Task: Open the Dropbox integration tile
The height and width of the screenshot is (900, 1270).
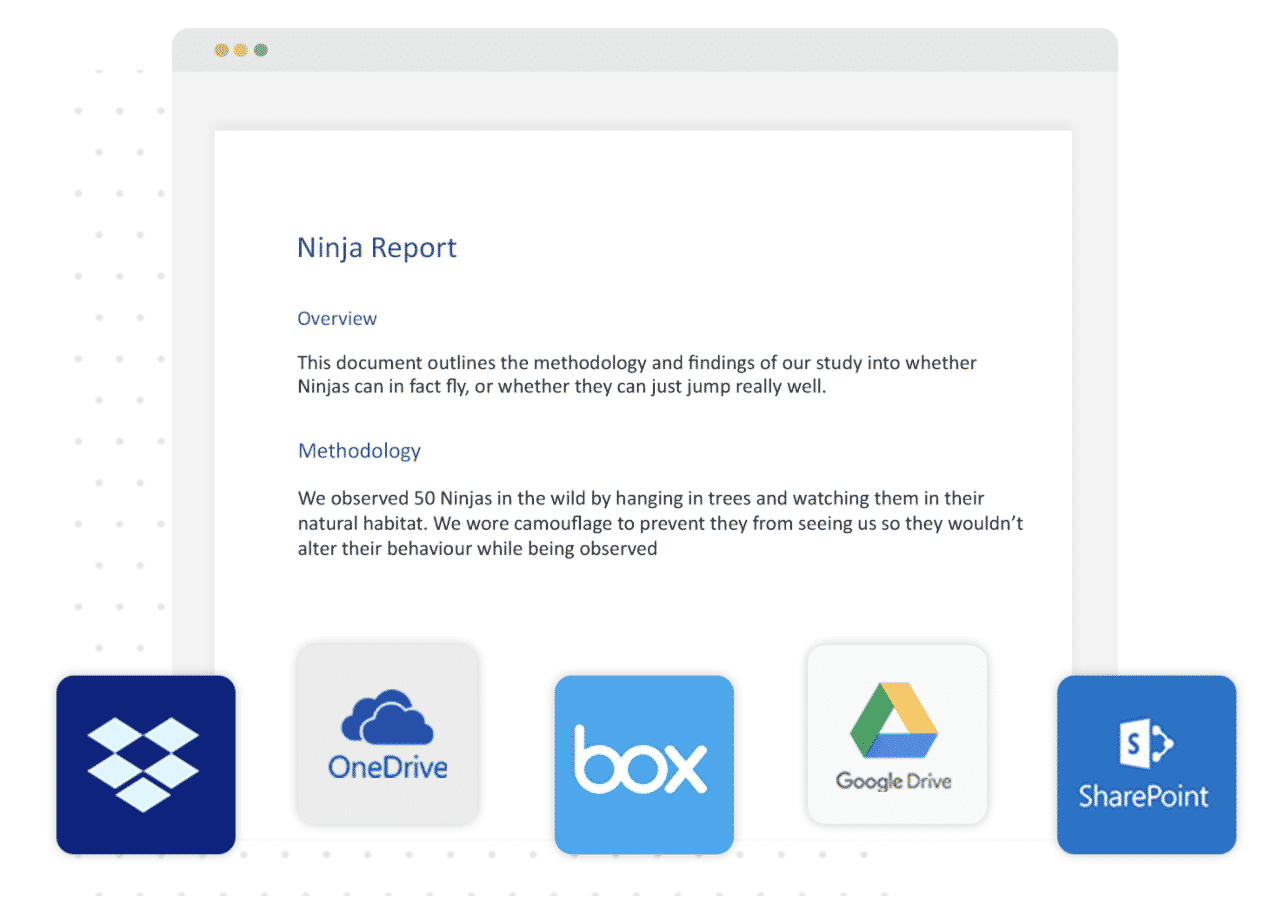Action: [x=146, y=765]
